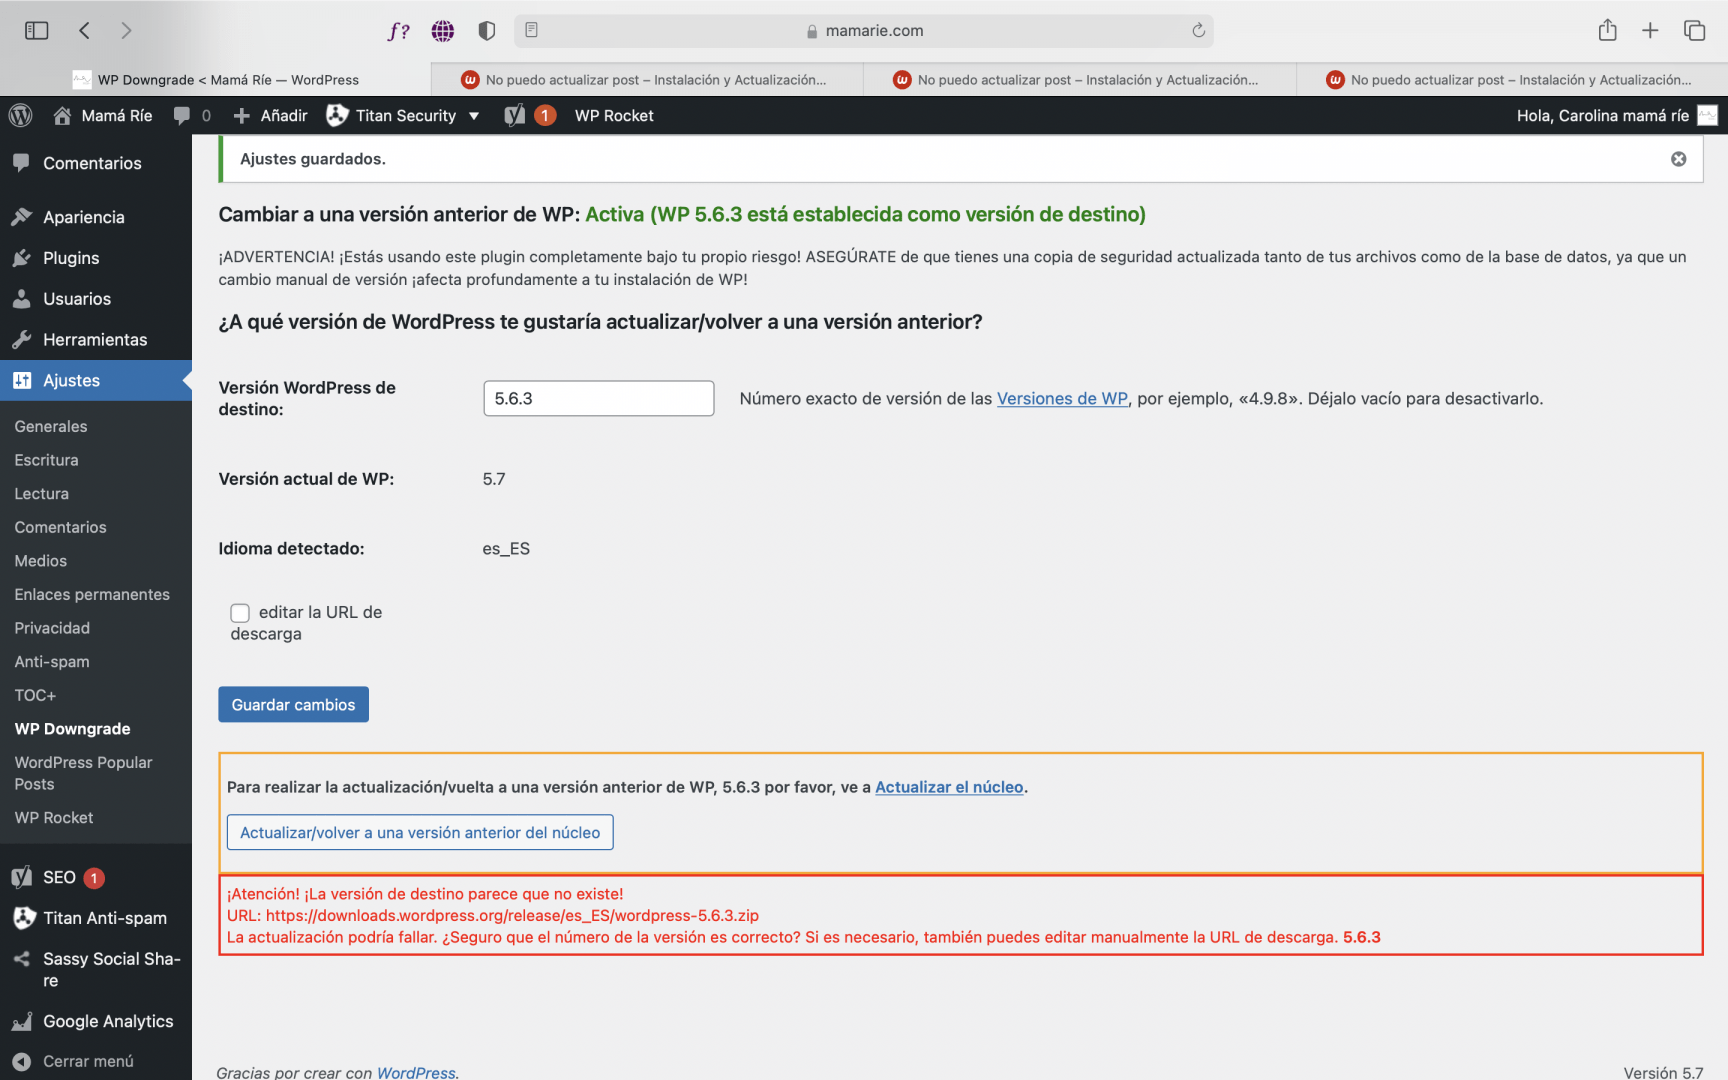The width and height of the screenshot is (1728, 1080).
Task: Open the Herramientas menu
Action: click(x=96, y=340)
